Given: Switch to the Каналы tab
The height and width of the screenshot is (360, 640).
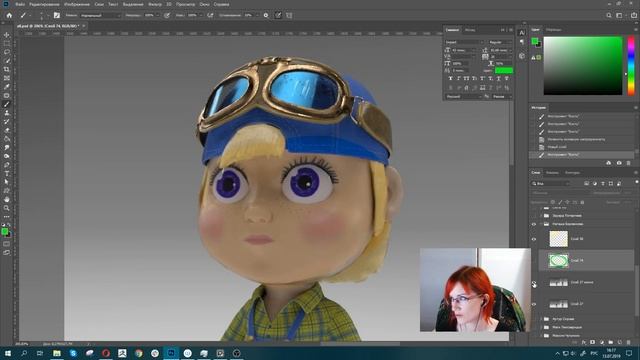Looking at the screenshot, I should pos(552,173).
